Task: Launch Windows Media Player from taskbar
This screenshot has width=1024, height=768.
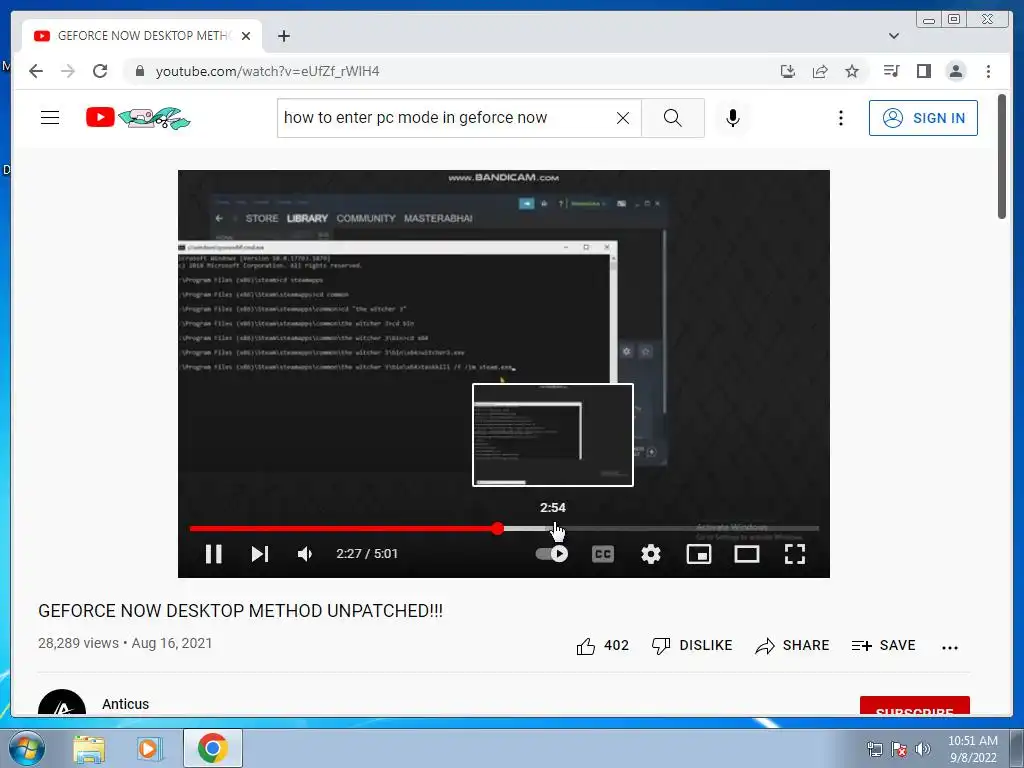Action: point(150,748)
